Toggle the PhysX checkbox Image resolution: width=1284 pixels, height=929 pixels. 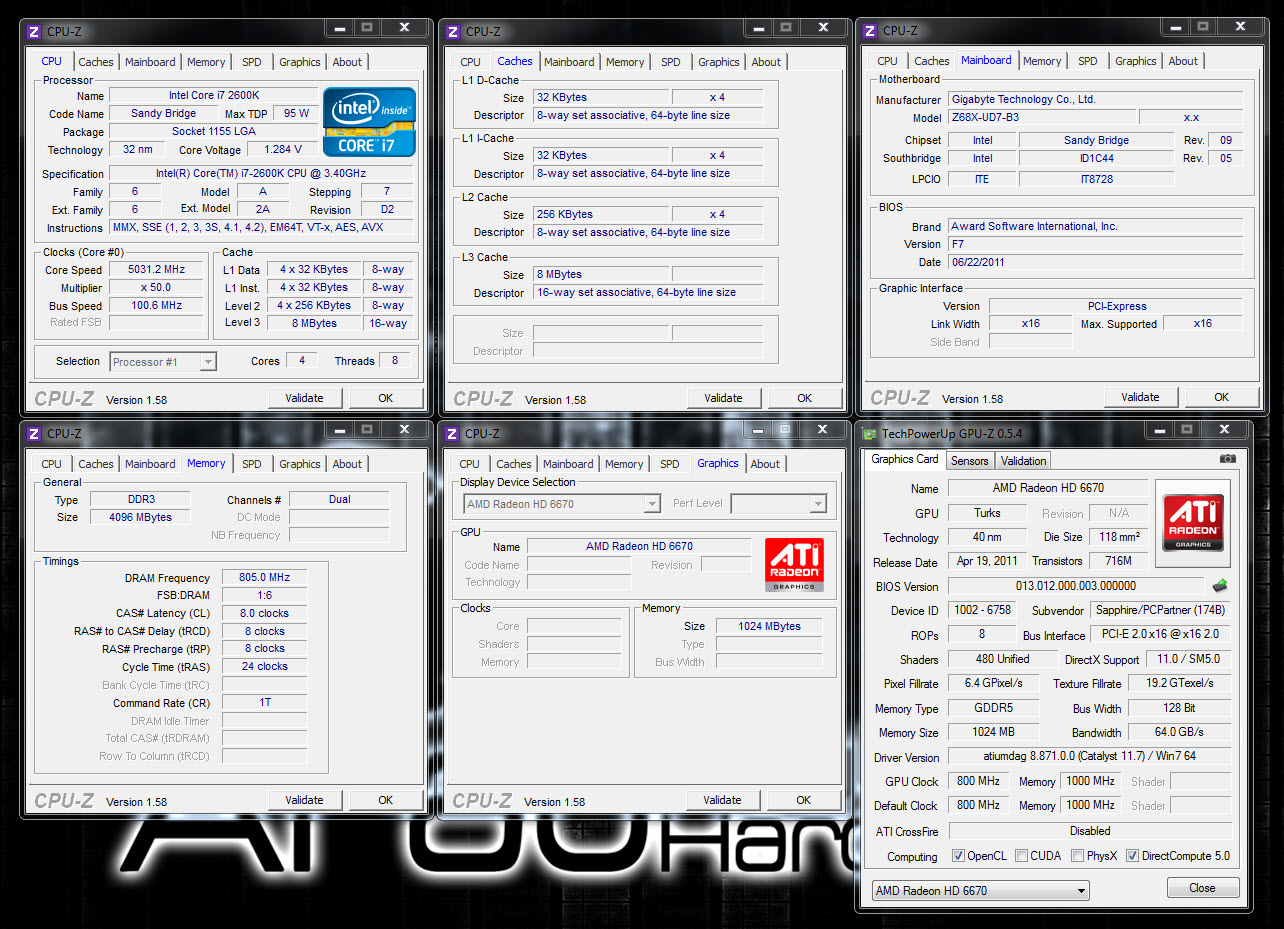(1077, 856)
